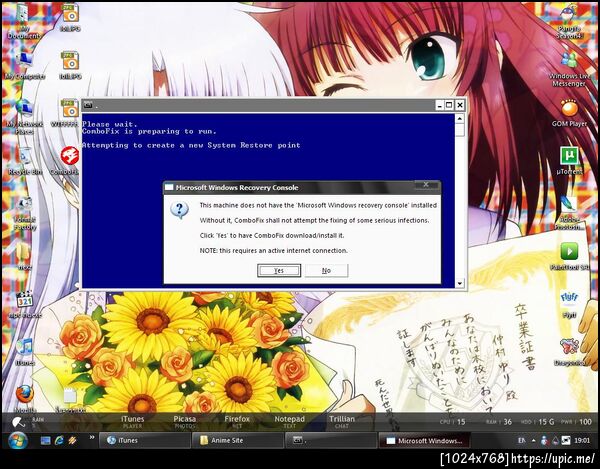Launch Notepad from the dock bar
The image size is (600, 469).
[x=289, y=422]
